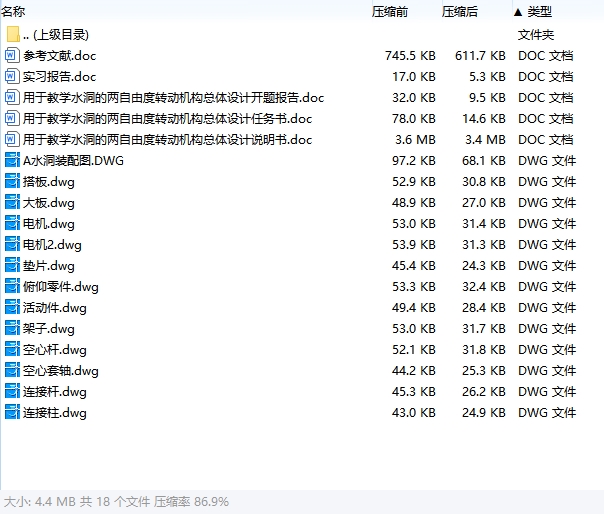Click the DWG icon for 垫片.dwg
Image resolution: width=604 pixels, height=514 pixels.
[12, 265]
